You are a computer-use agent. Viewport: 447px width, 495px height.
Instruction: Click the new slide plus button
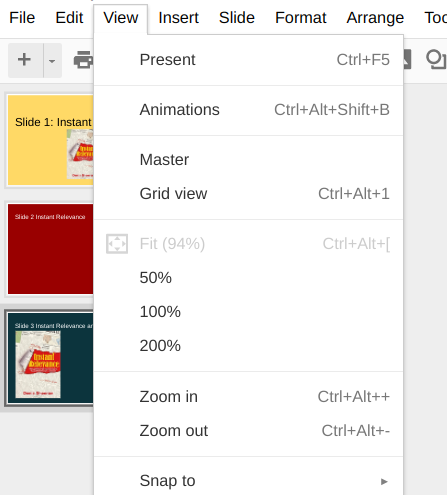[x=25, y=60]
